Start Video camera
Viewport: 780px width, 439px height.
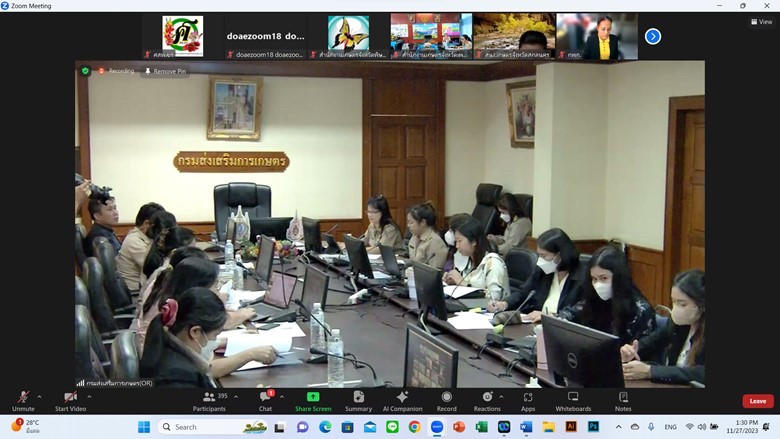(x=69, y=400)
